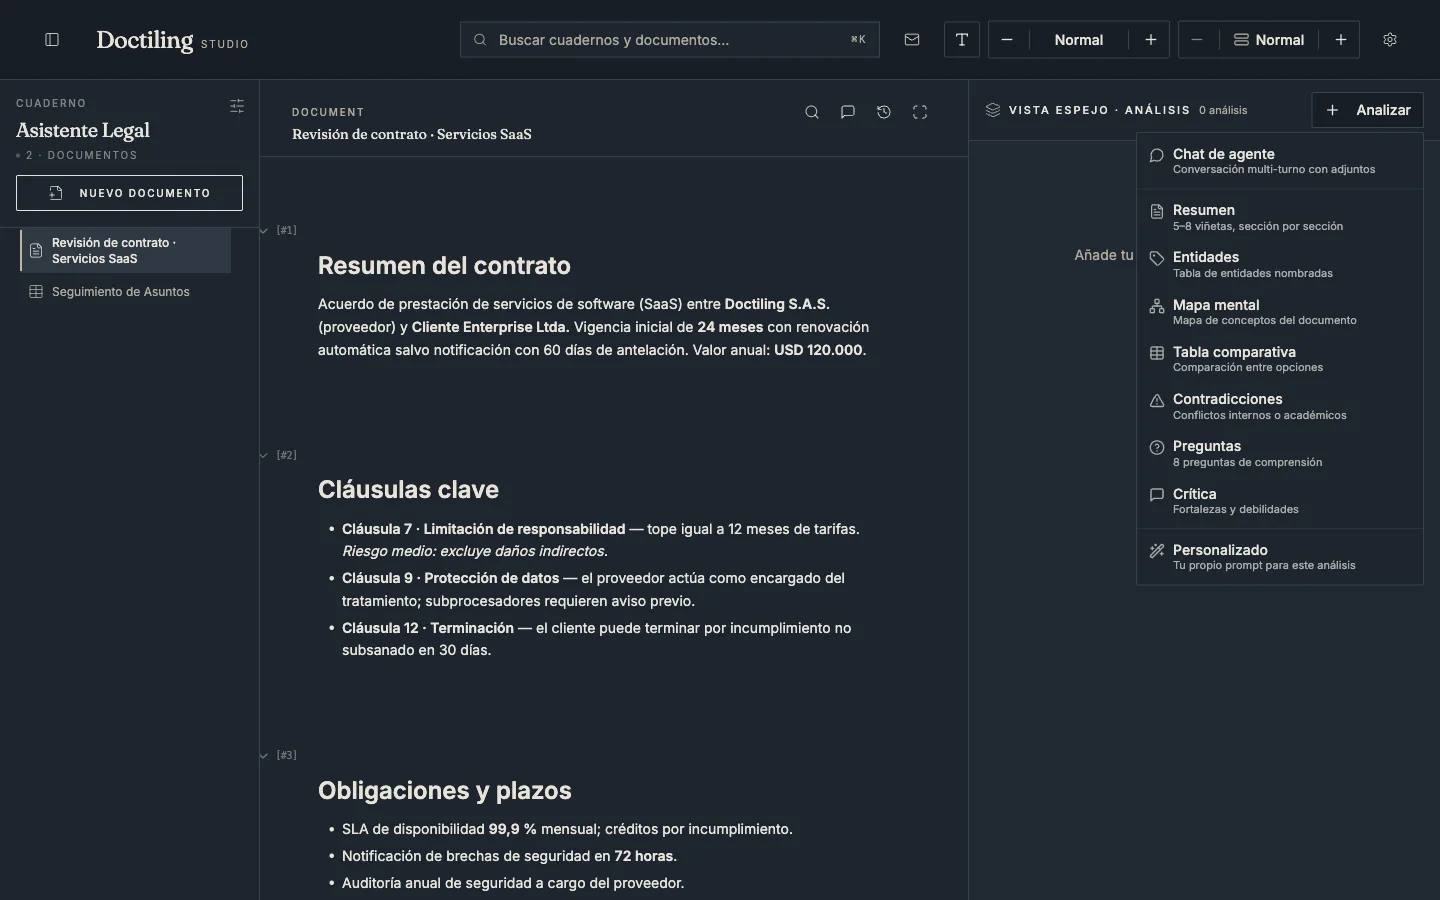Collapse section #1 chevron
This screenshot has width=1440, height=900.
click(x=264, y=231)
